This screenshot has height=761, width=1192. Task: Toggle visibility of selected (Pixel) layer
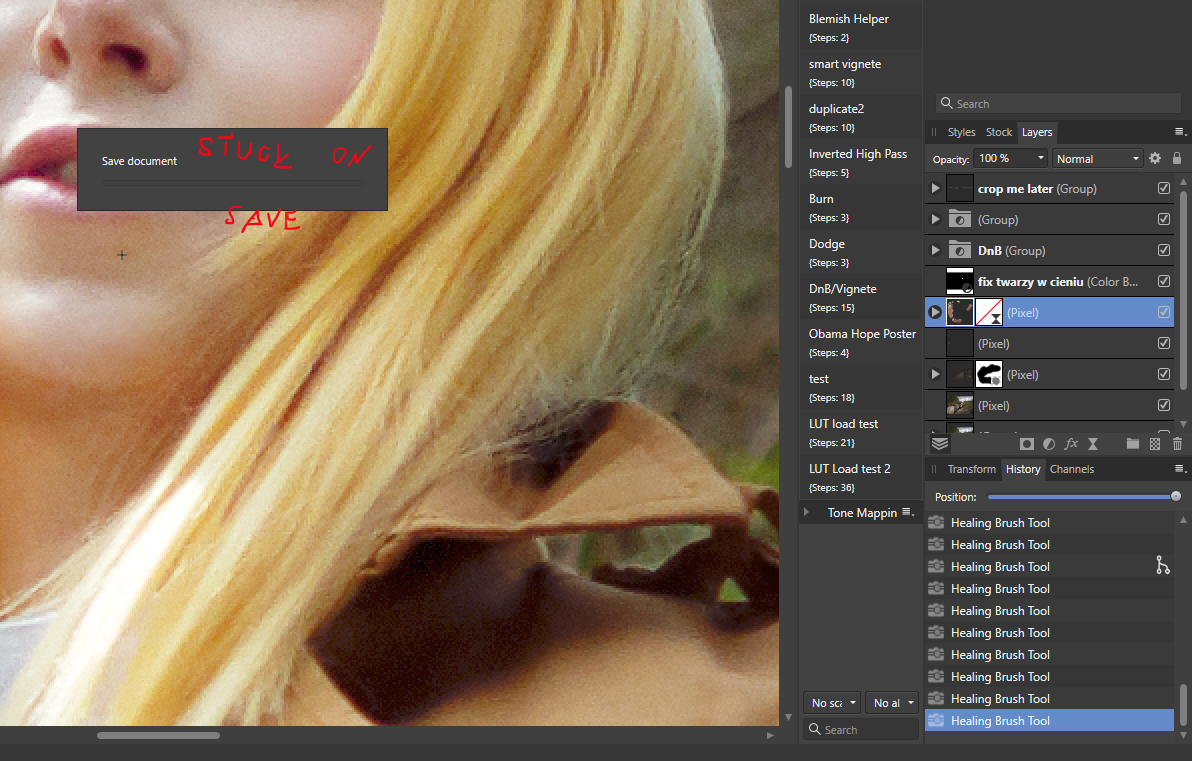[x=1164, y=312]
